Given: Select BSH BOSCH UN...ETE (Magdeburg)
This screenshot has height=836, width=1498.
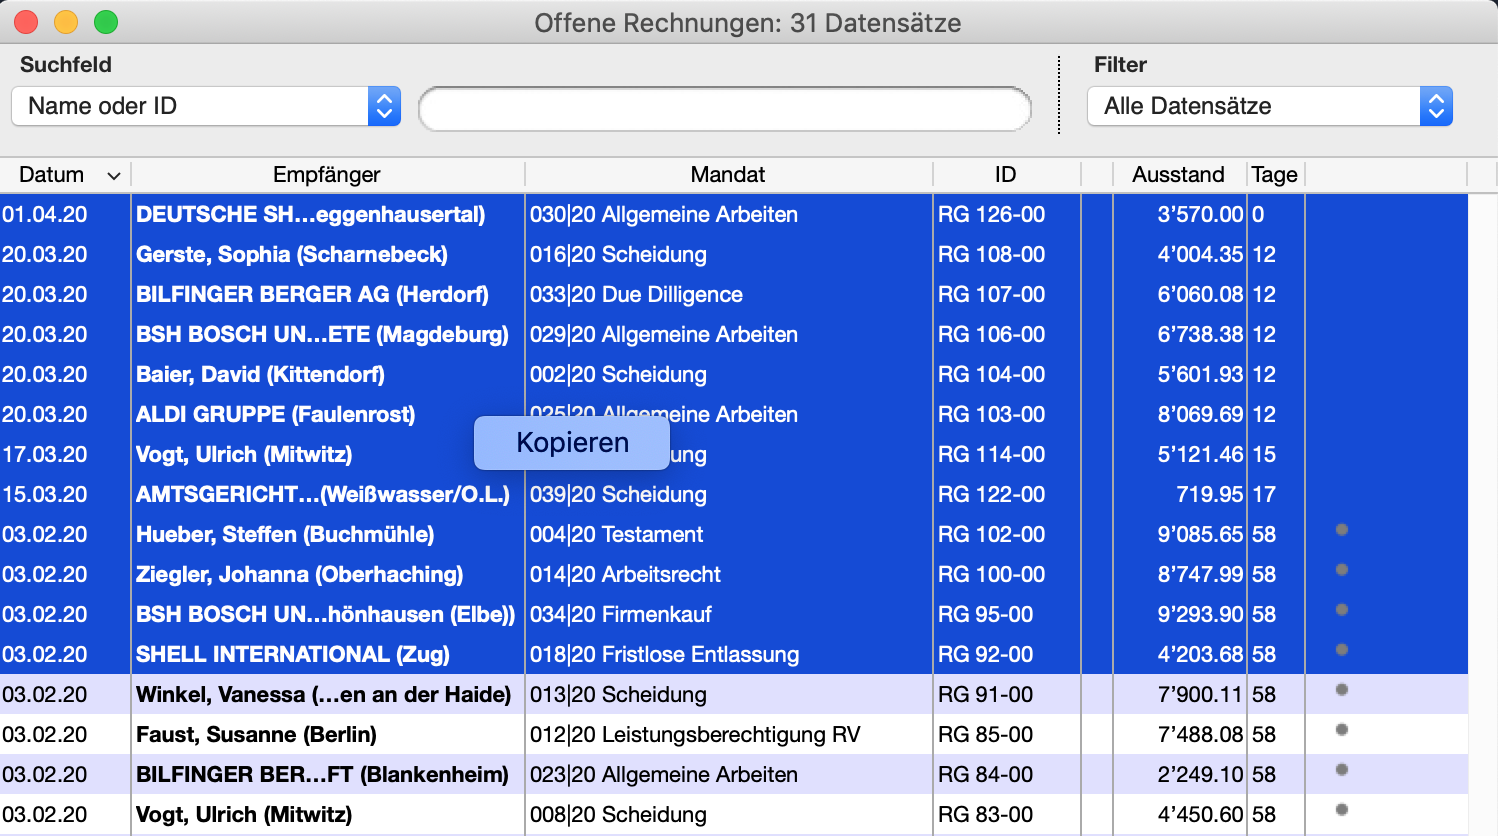Looking at the screenshot, I should pos(322,335).
